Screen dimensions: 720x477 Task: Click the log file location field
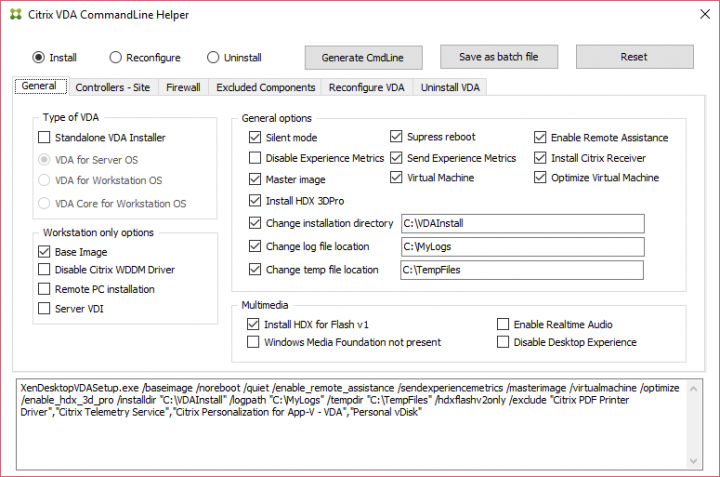click(x=521, y=246)
